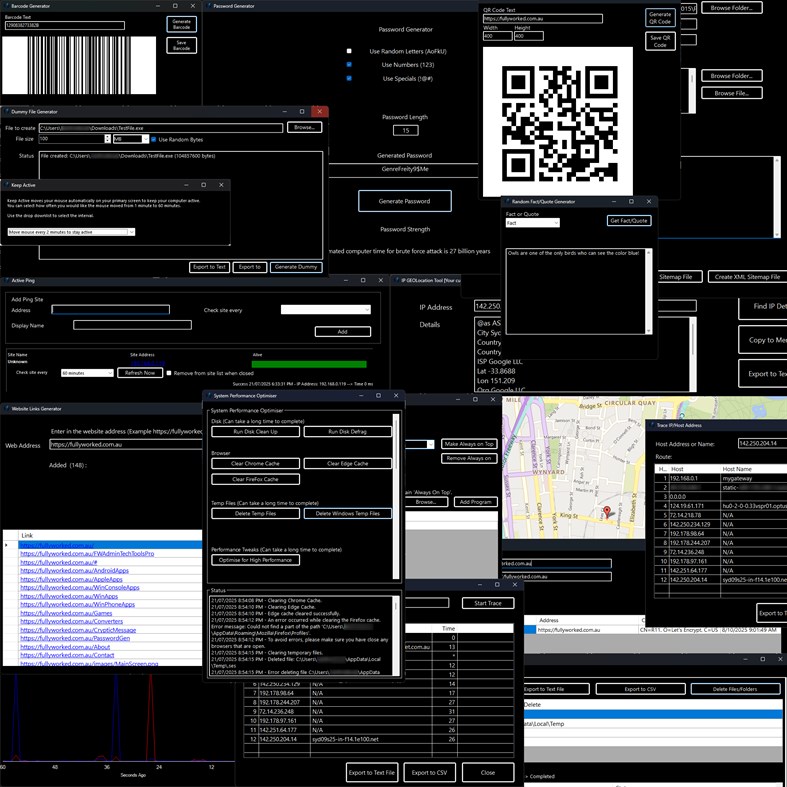787x787 pixels.
Task: Open the MB unit dropdown in Dummy File Generator
Action: pyautogui.click(x=130, y=139)
